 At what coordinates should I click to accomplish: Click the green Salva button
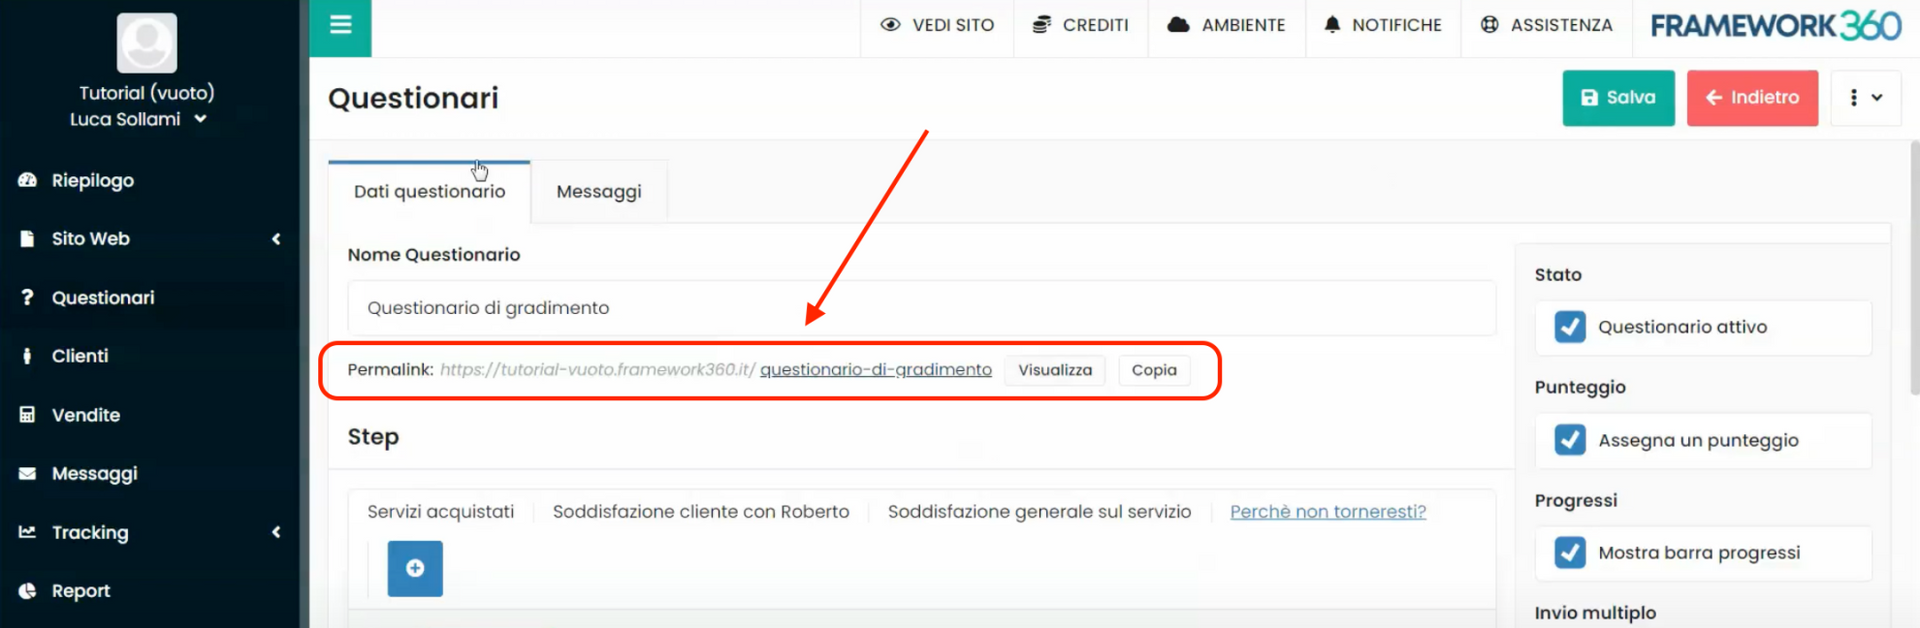click(x=1618, y=98)
